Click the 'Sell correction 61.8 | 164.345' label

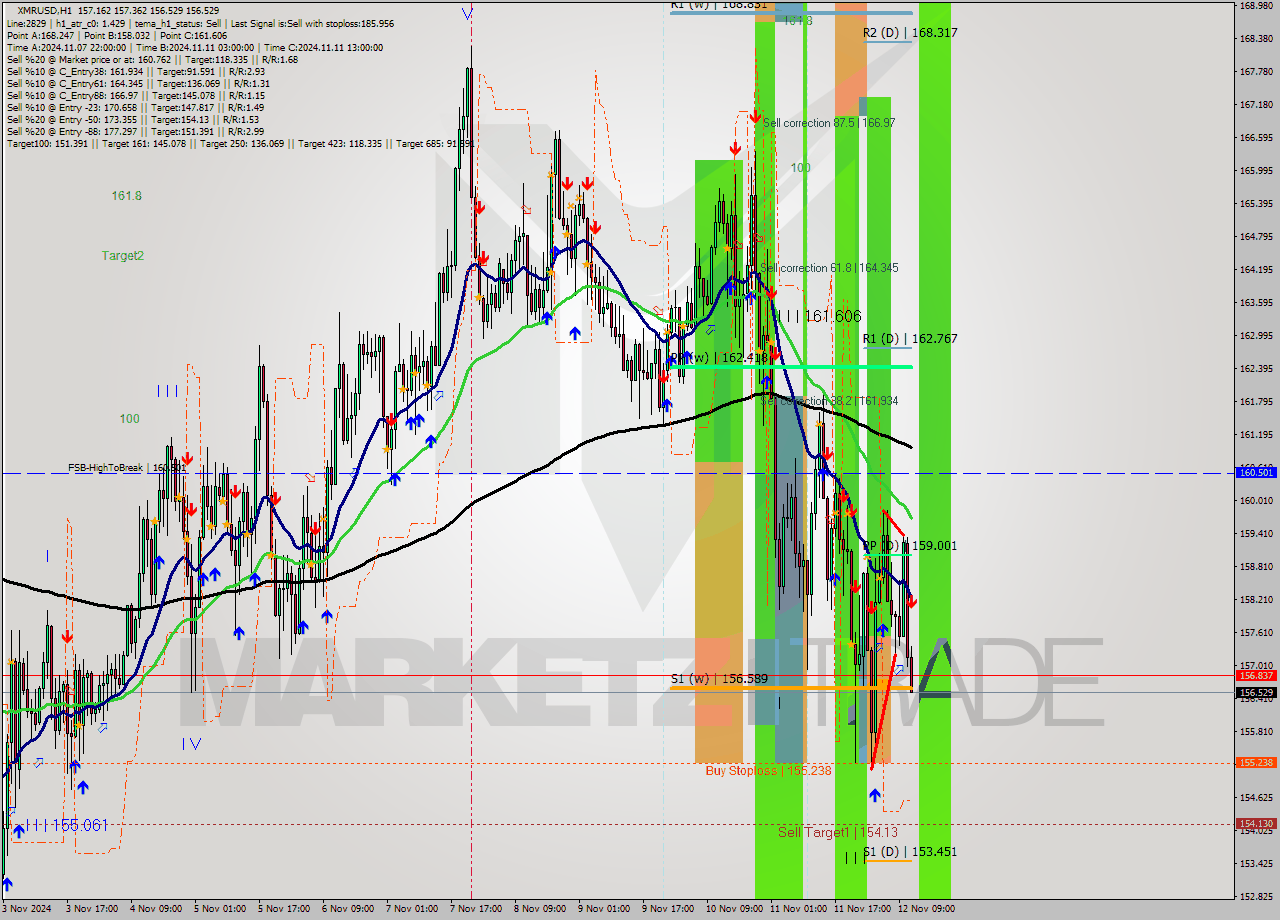tap(829, 268)
